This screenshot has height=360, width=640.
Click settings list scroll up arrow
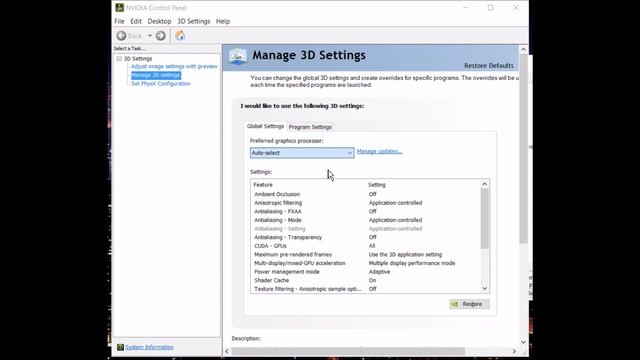tap(484, 184)
